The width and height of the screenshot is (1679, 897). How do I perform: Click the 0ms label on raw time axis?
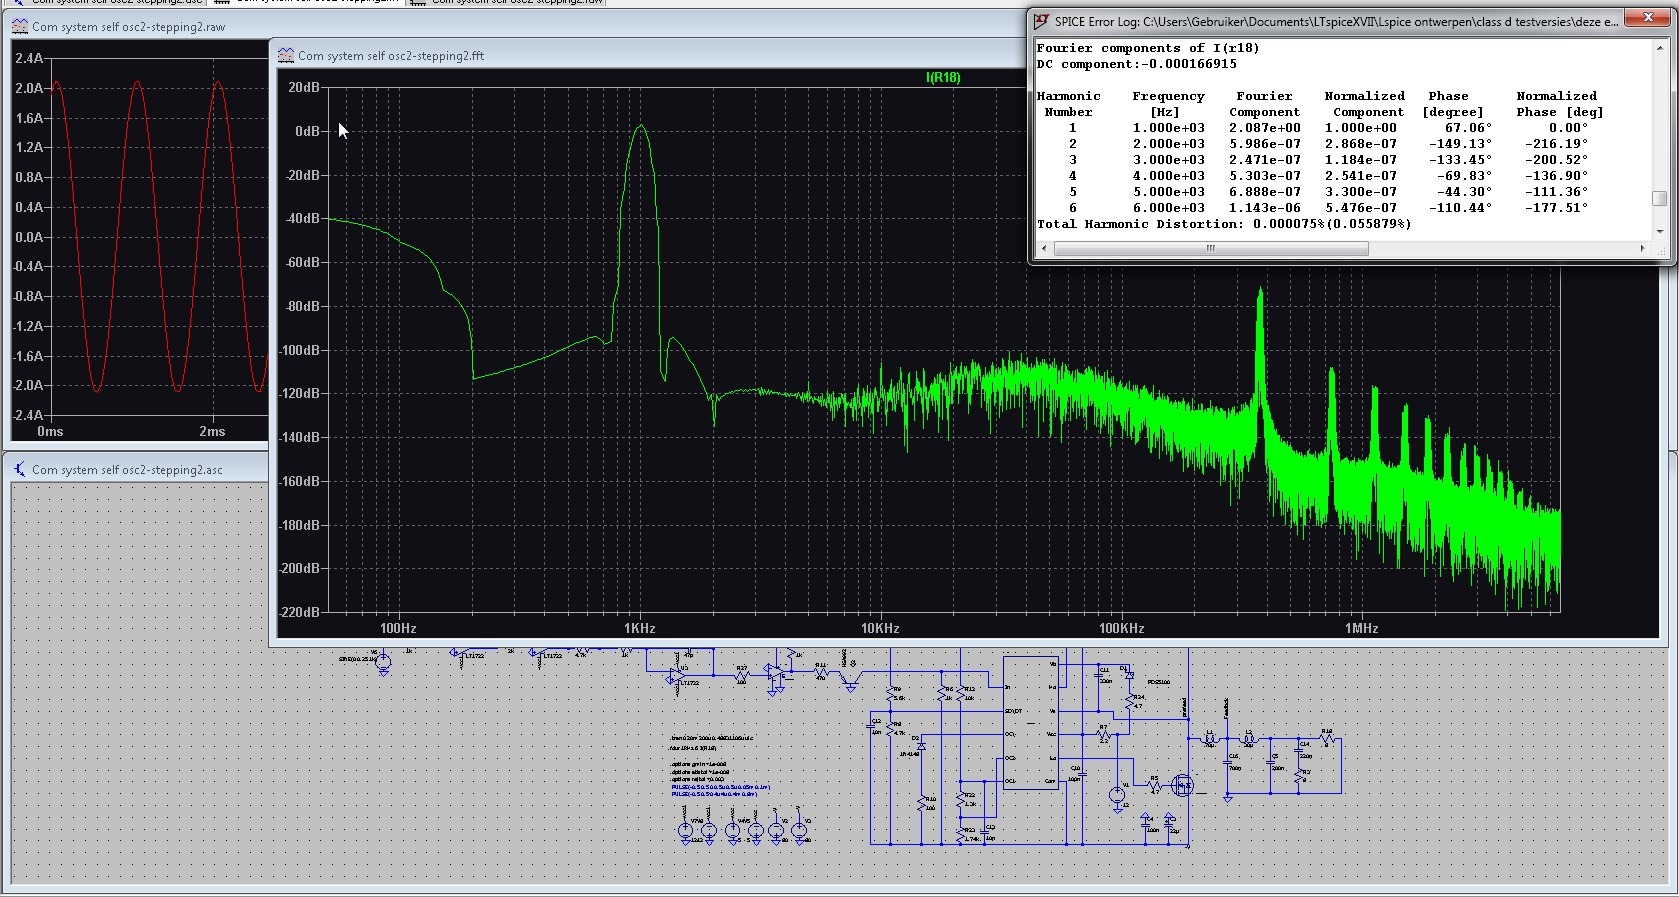pos(50,432)
